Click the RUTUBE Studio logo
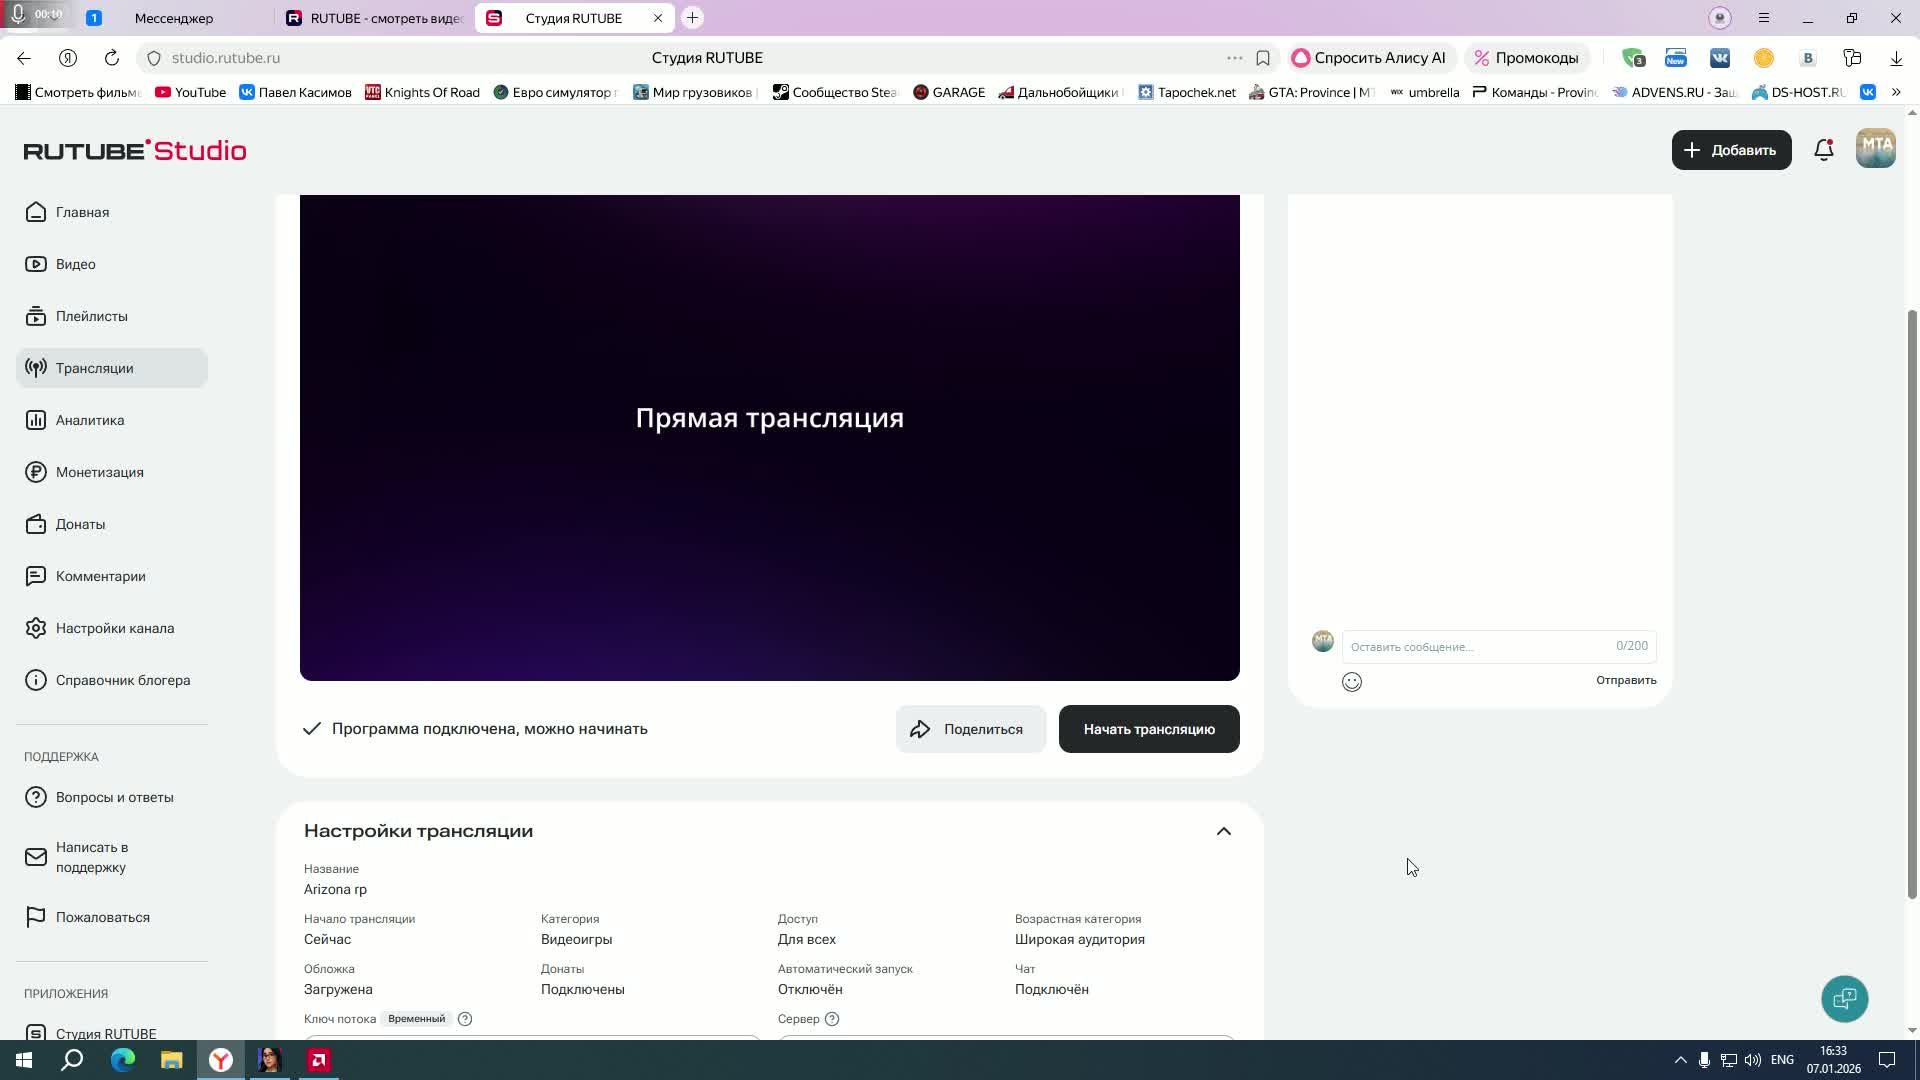The image size is (1920, 1080). (x=135, y=150)
